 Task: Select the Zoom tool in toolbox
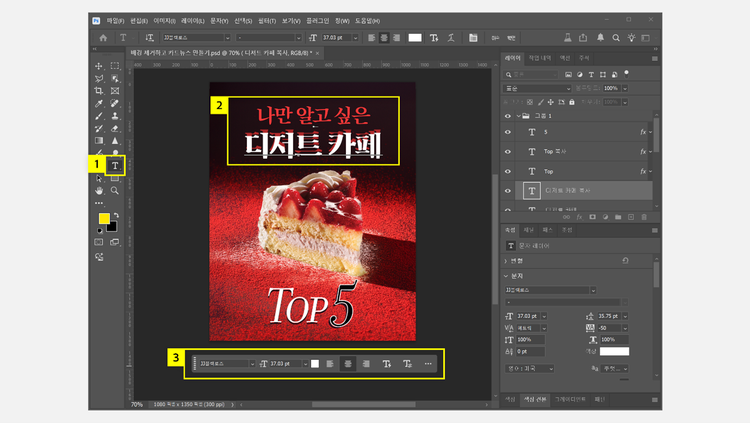point(115,189)
